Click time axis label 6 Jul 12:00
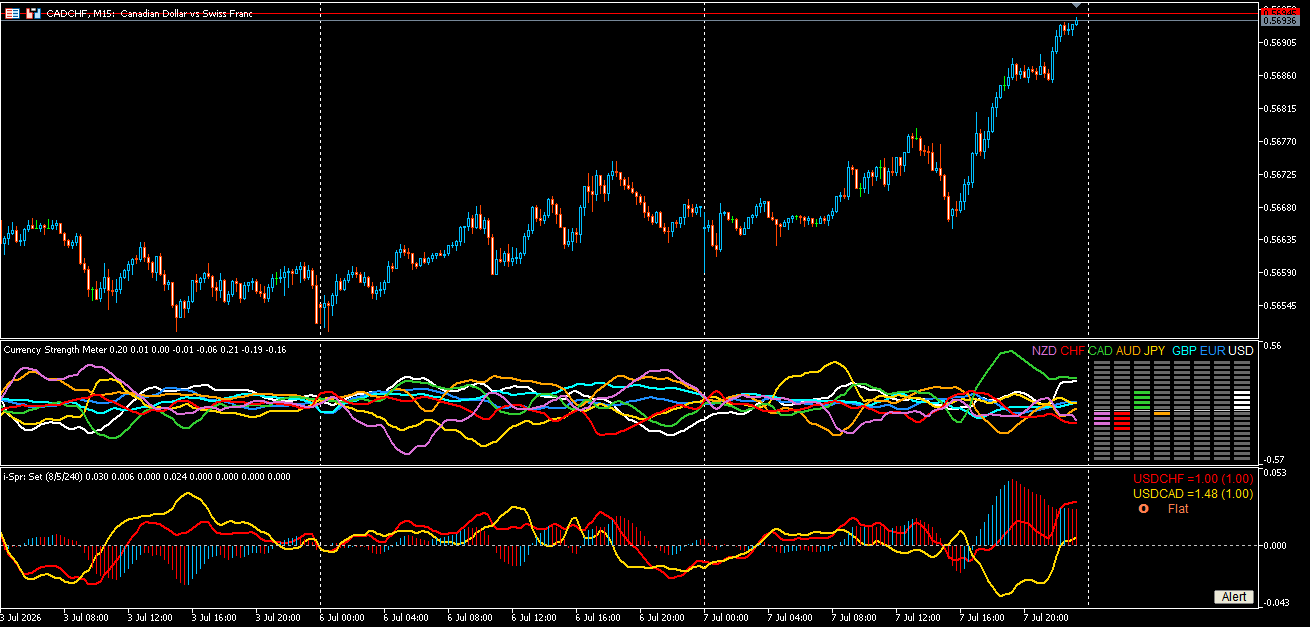The image size is (1310, 627). [534, 618]
